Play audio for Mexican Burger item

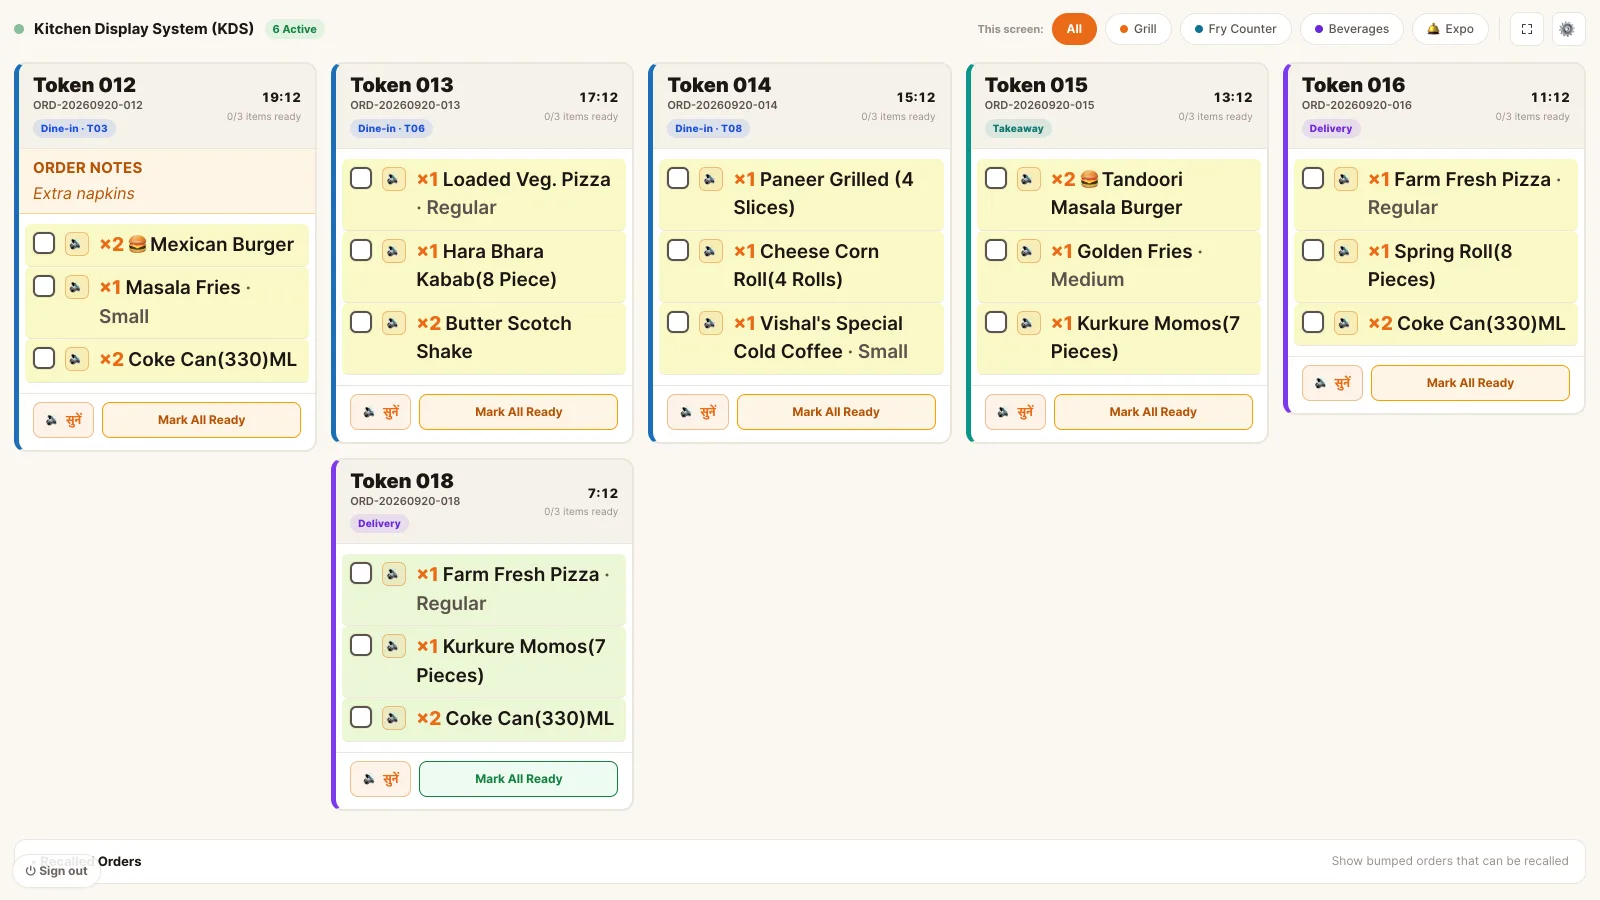point(76,244)
